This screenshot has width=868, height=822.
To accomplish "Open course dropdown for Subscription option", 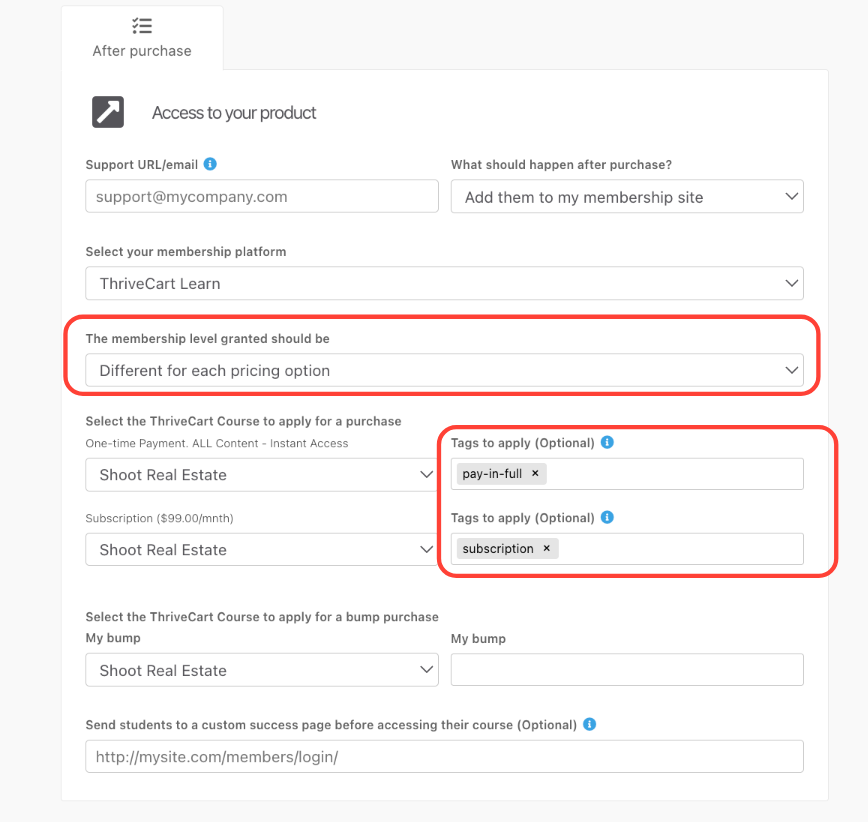I will tap(261, 550).
